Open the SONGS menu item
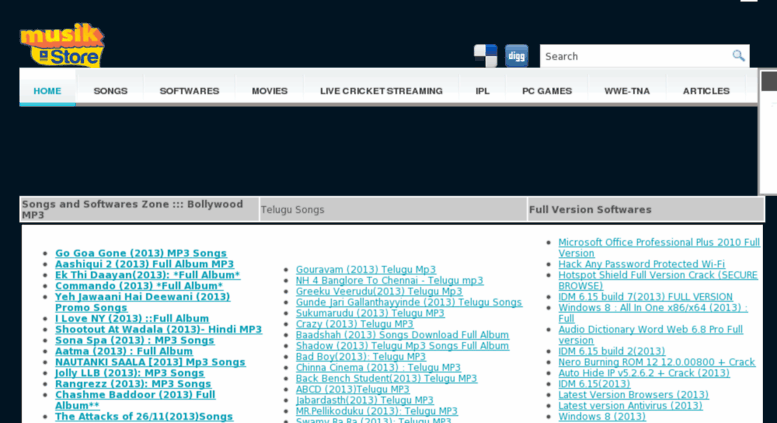This screenshot has height=423, width=777. tap(110, 91)
